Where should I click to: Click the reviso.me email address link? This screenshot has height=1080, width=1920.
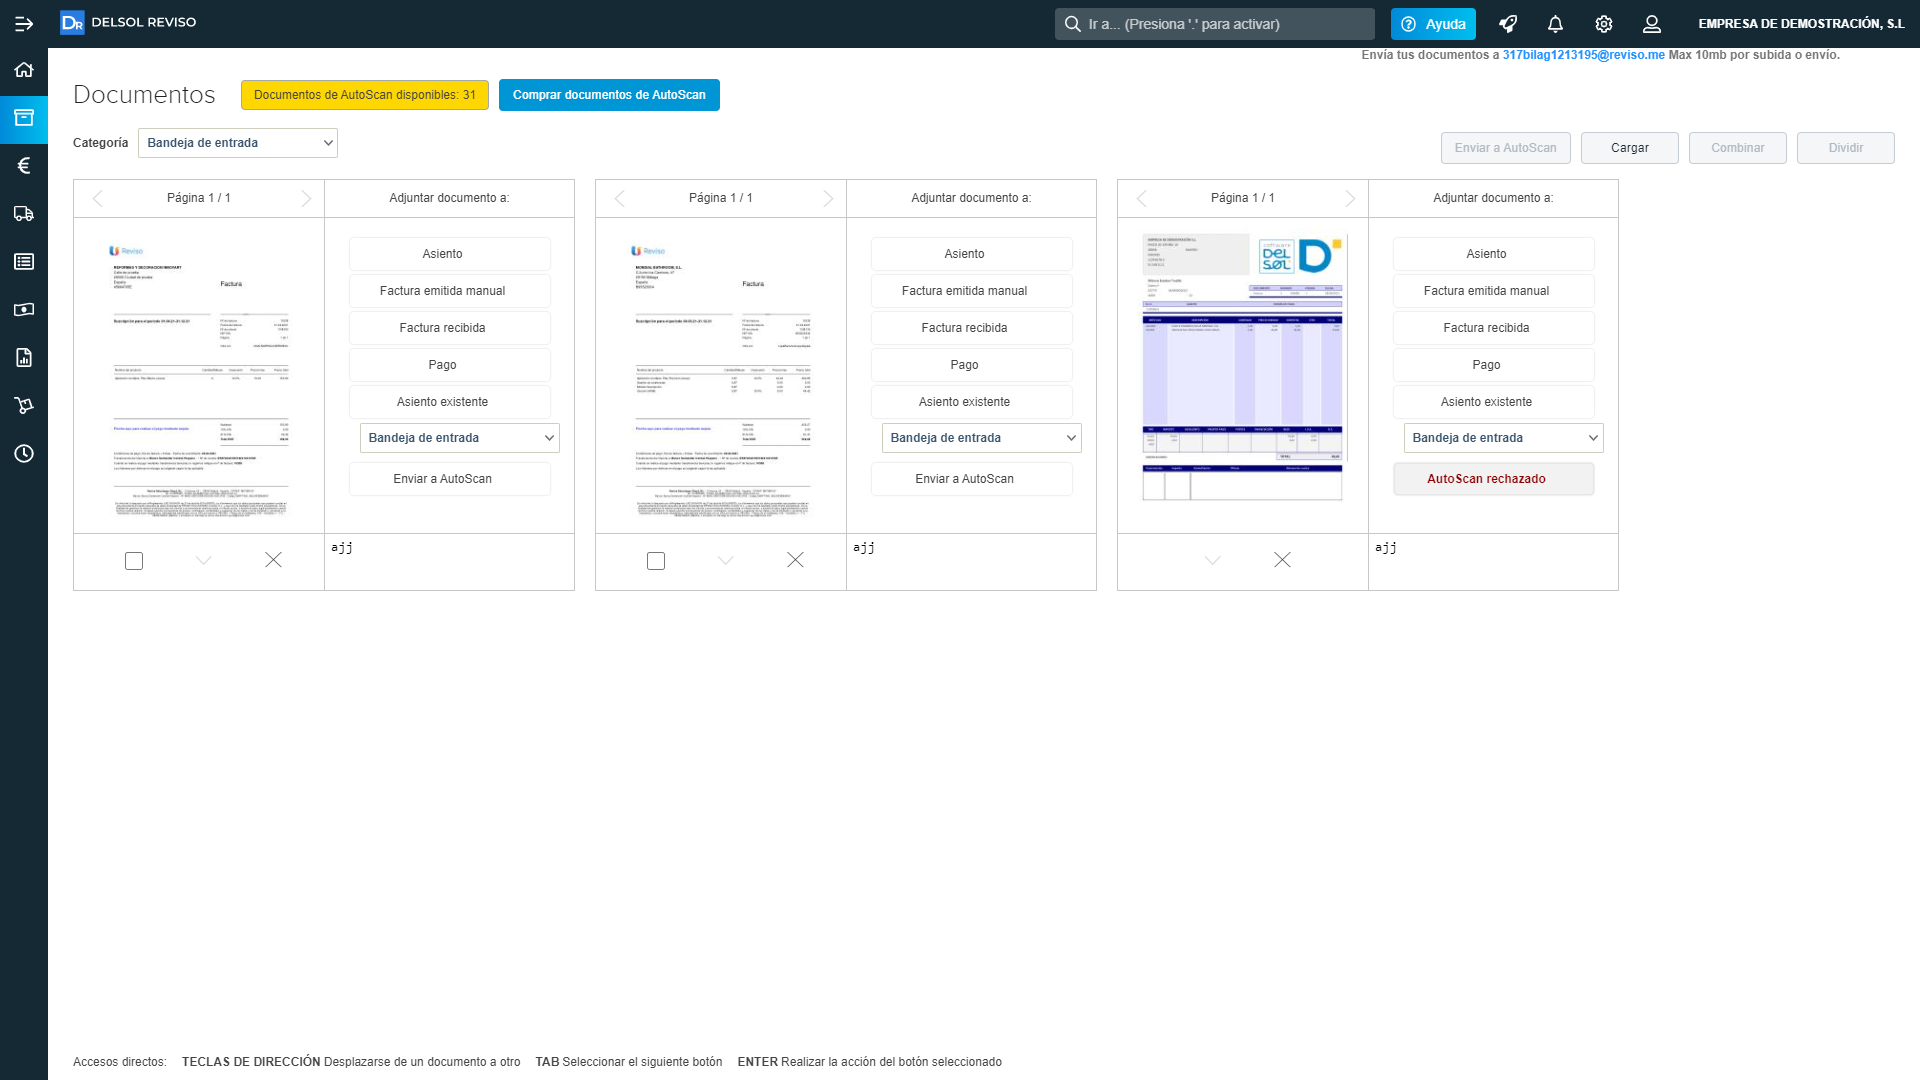coord(1583,55)
